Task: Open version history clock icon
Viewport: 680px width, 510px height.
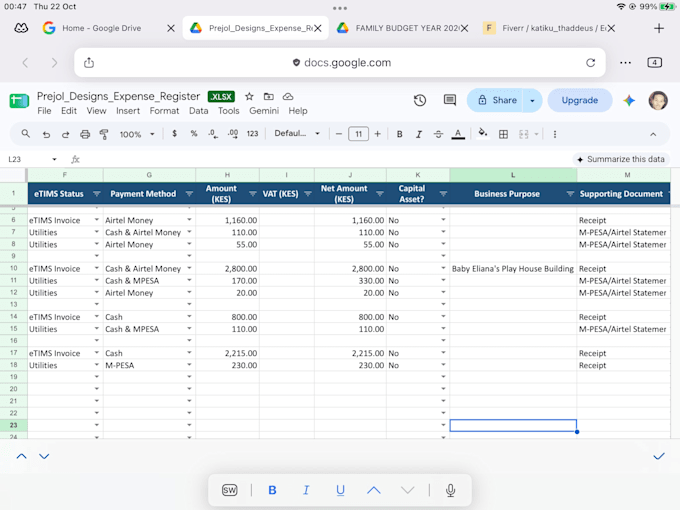Action: (419, 101)
